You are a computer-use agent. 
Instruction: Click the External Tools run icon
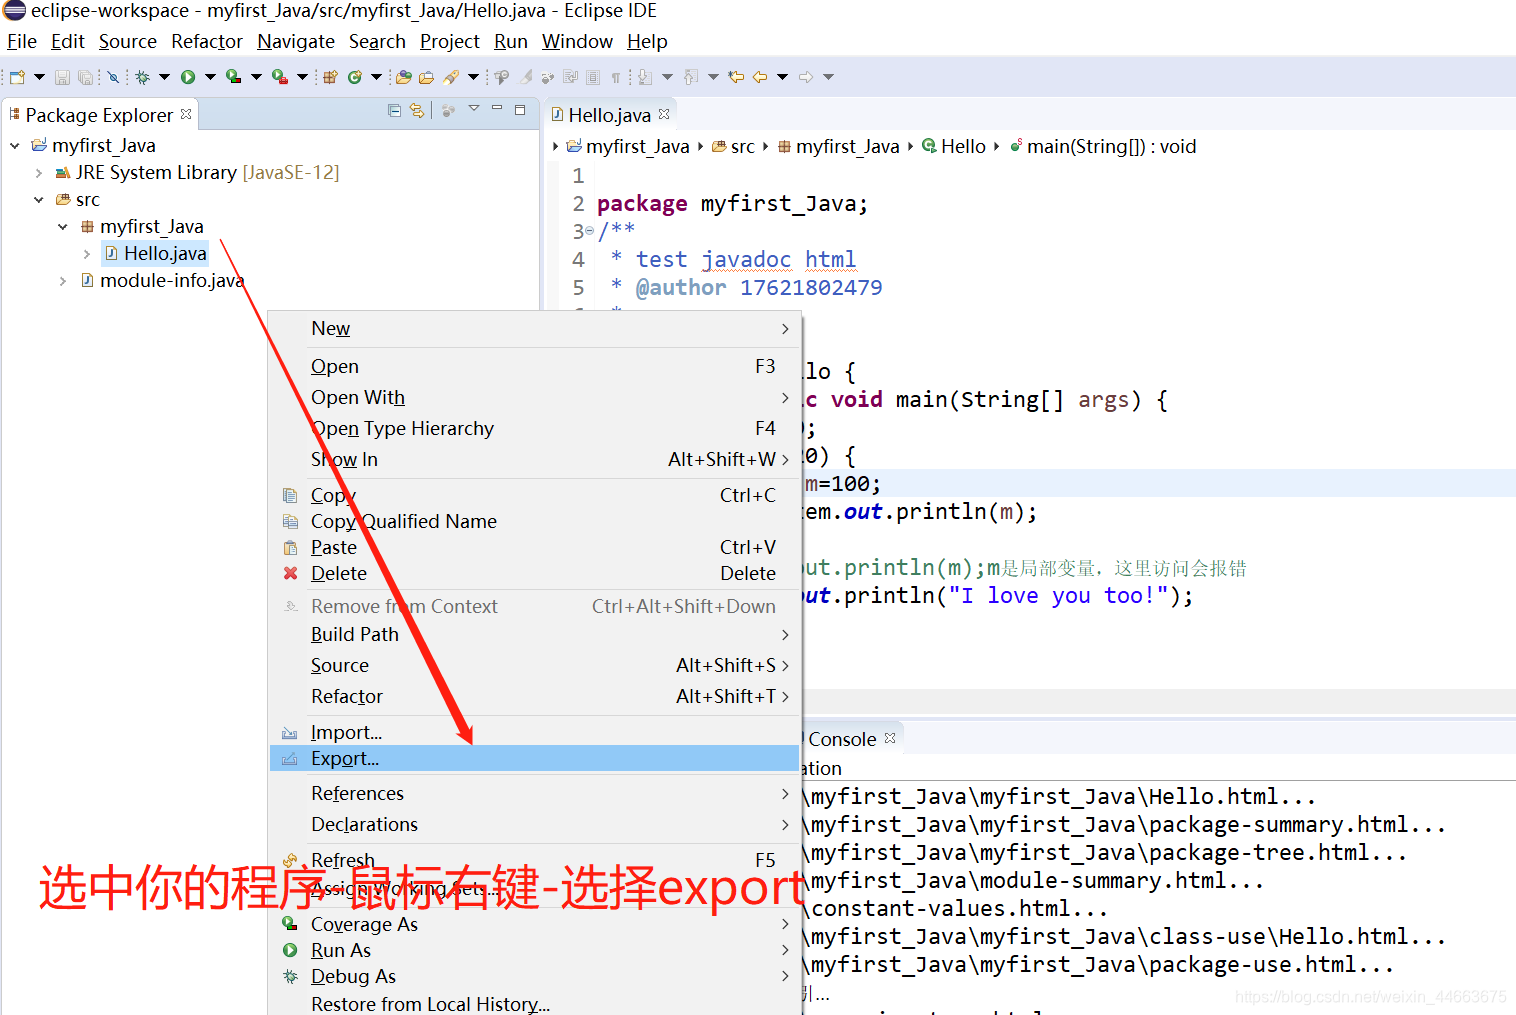(280, 77)
